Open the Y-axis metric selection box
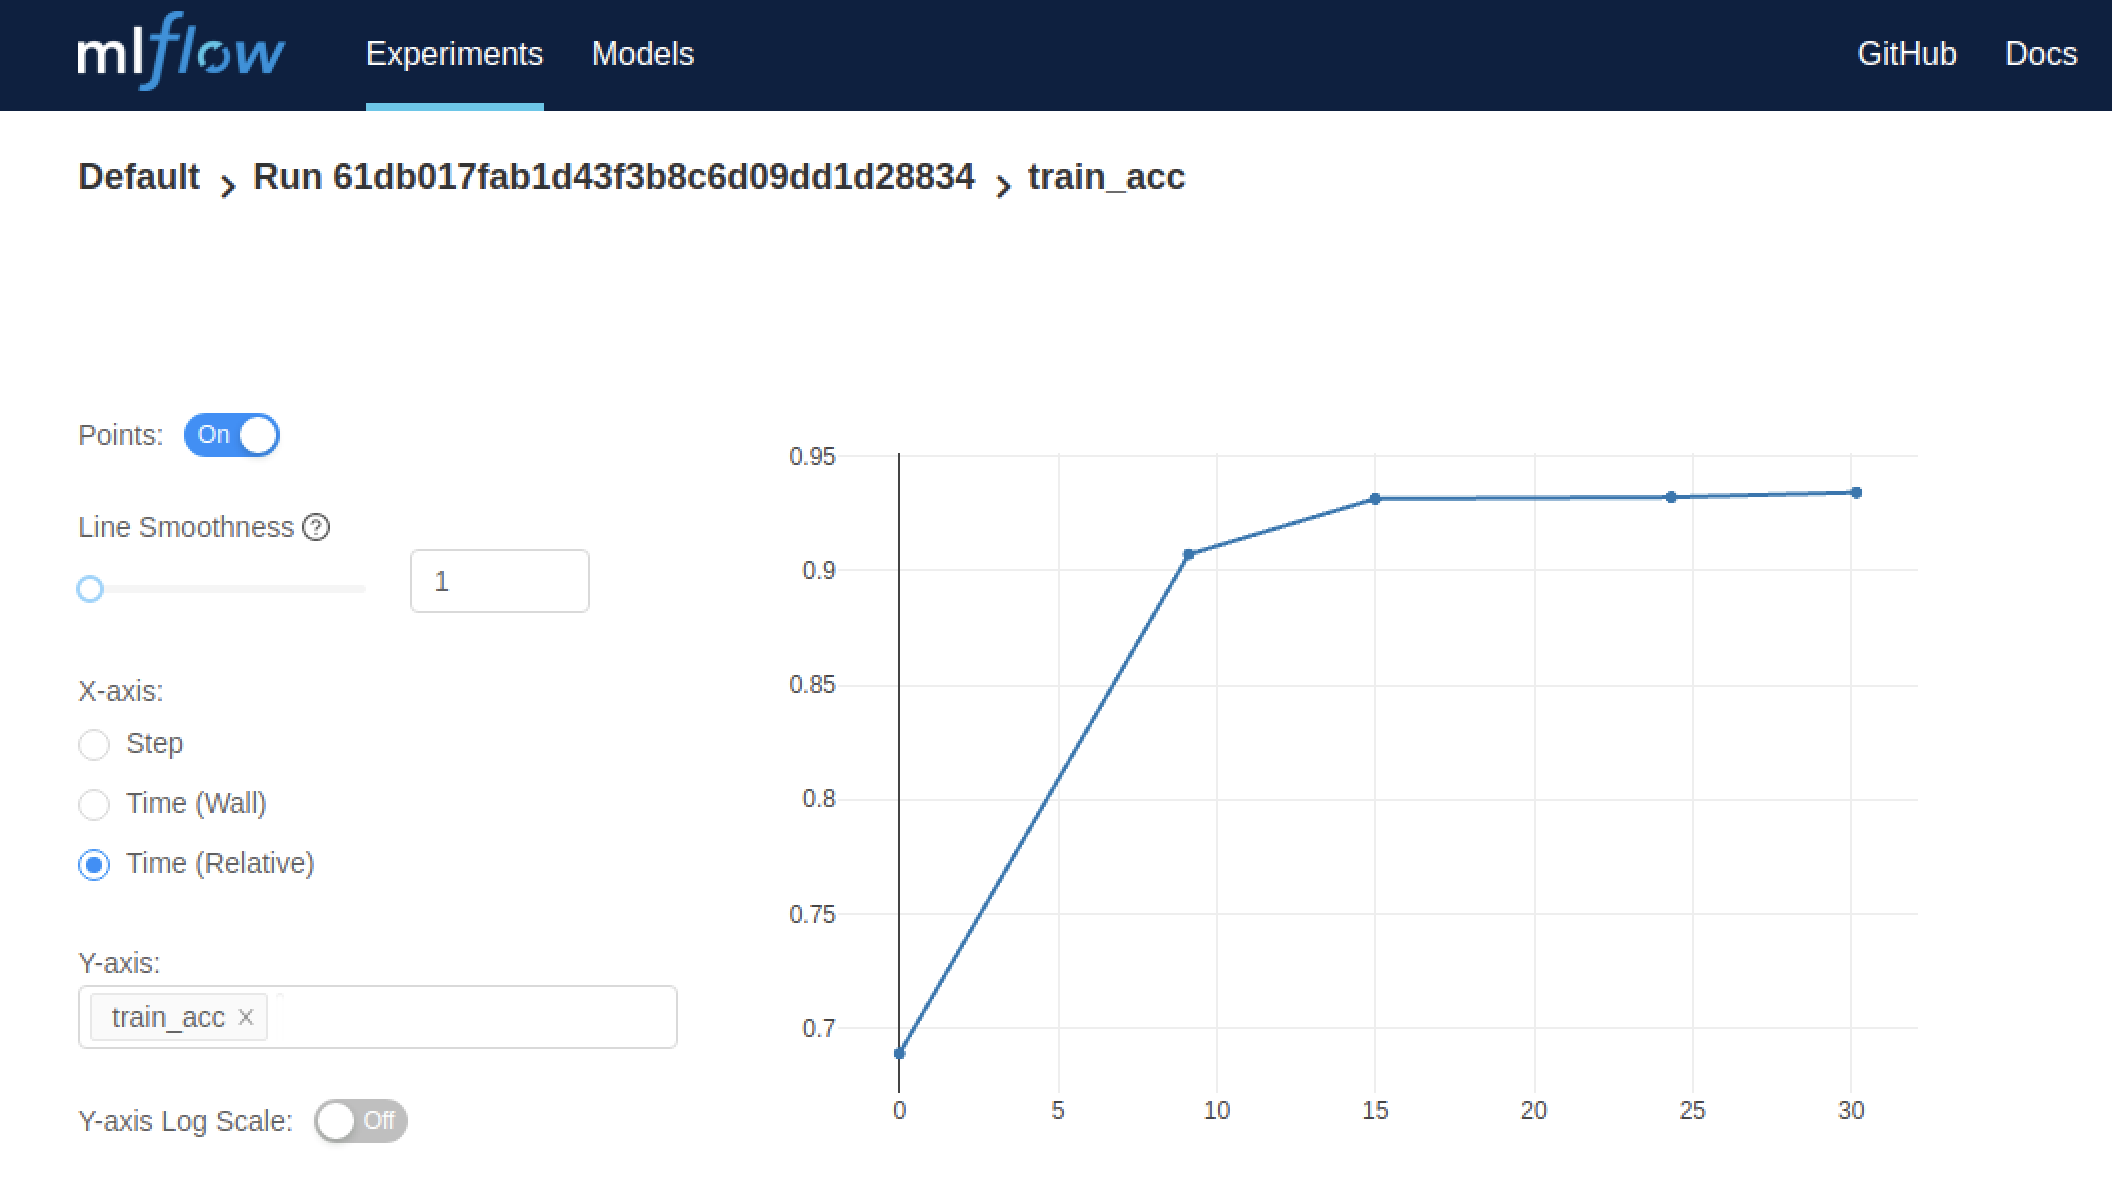Viewport: 2112px width, 1182px height. [470, 1017]
